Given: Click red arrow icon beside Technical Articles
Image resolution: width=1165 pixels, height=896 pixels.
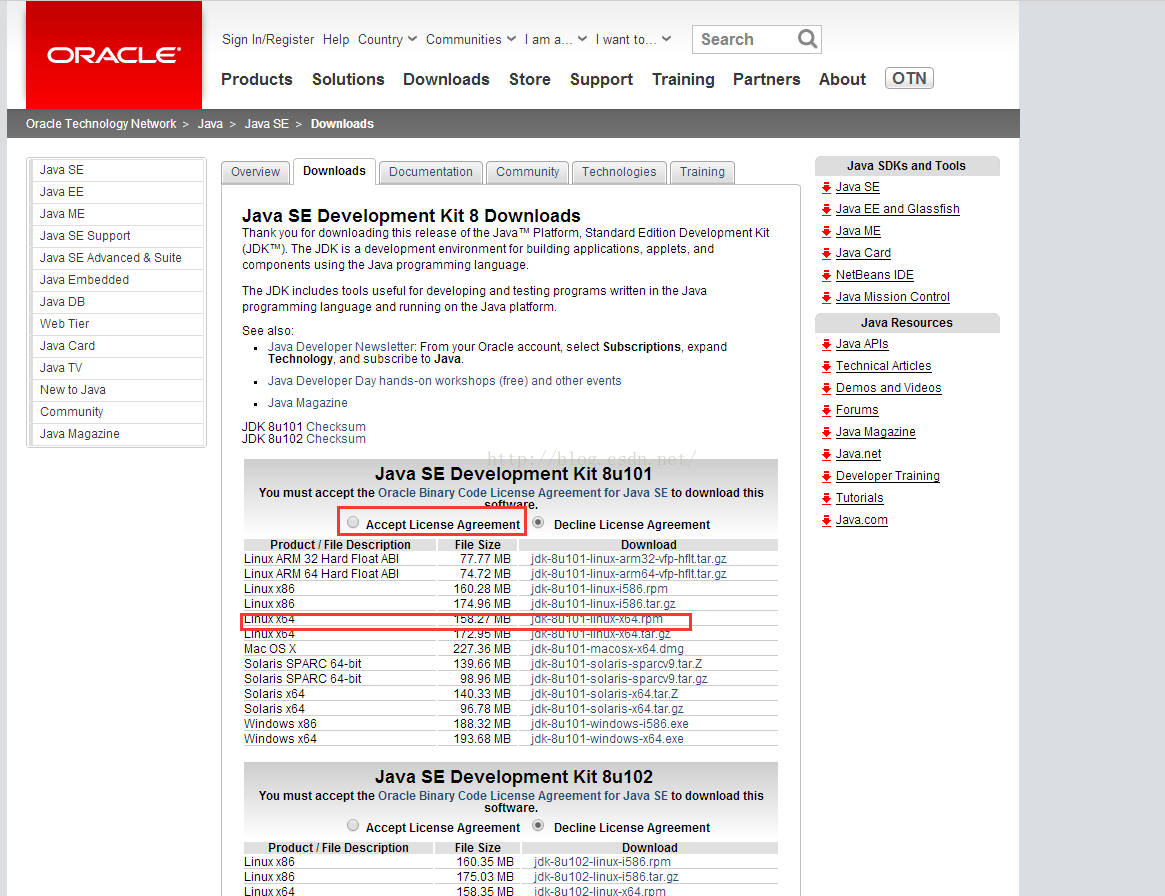Looking at the screenshot, I should 826,366.
